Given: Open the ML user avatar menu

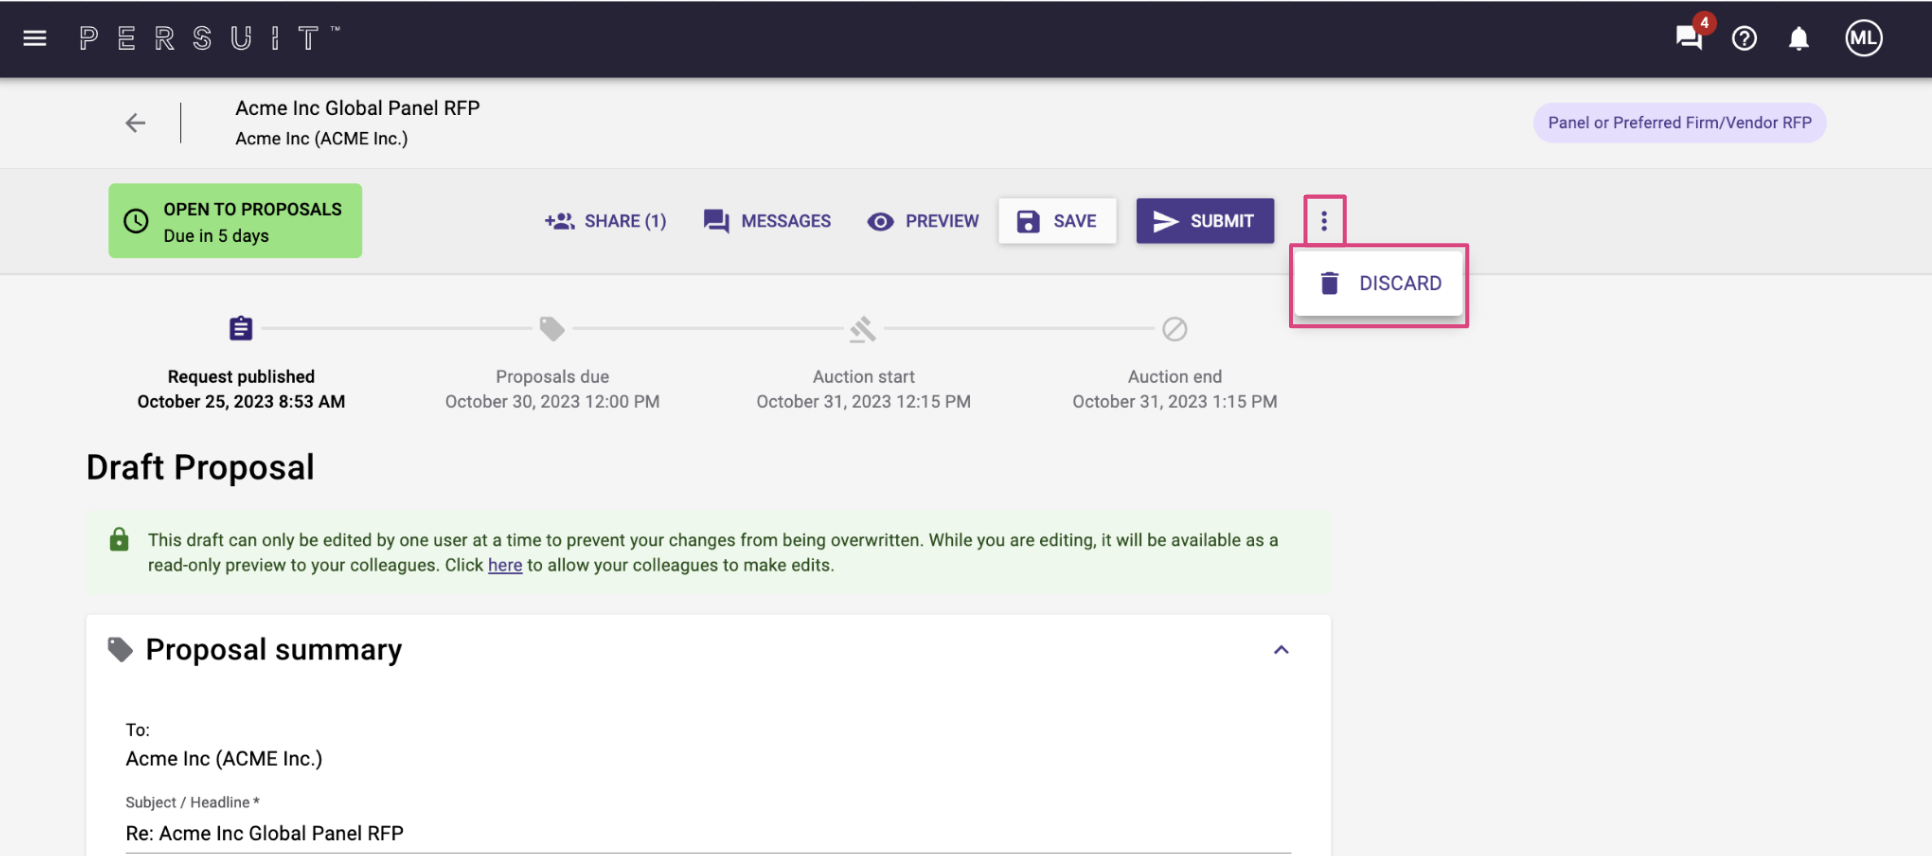Looking at the screenshot, I should click(1863, 38).
